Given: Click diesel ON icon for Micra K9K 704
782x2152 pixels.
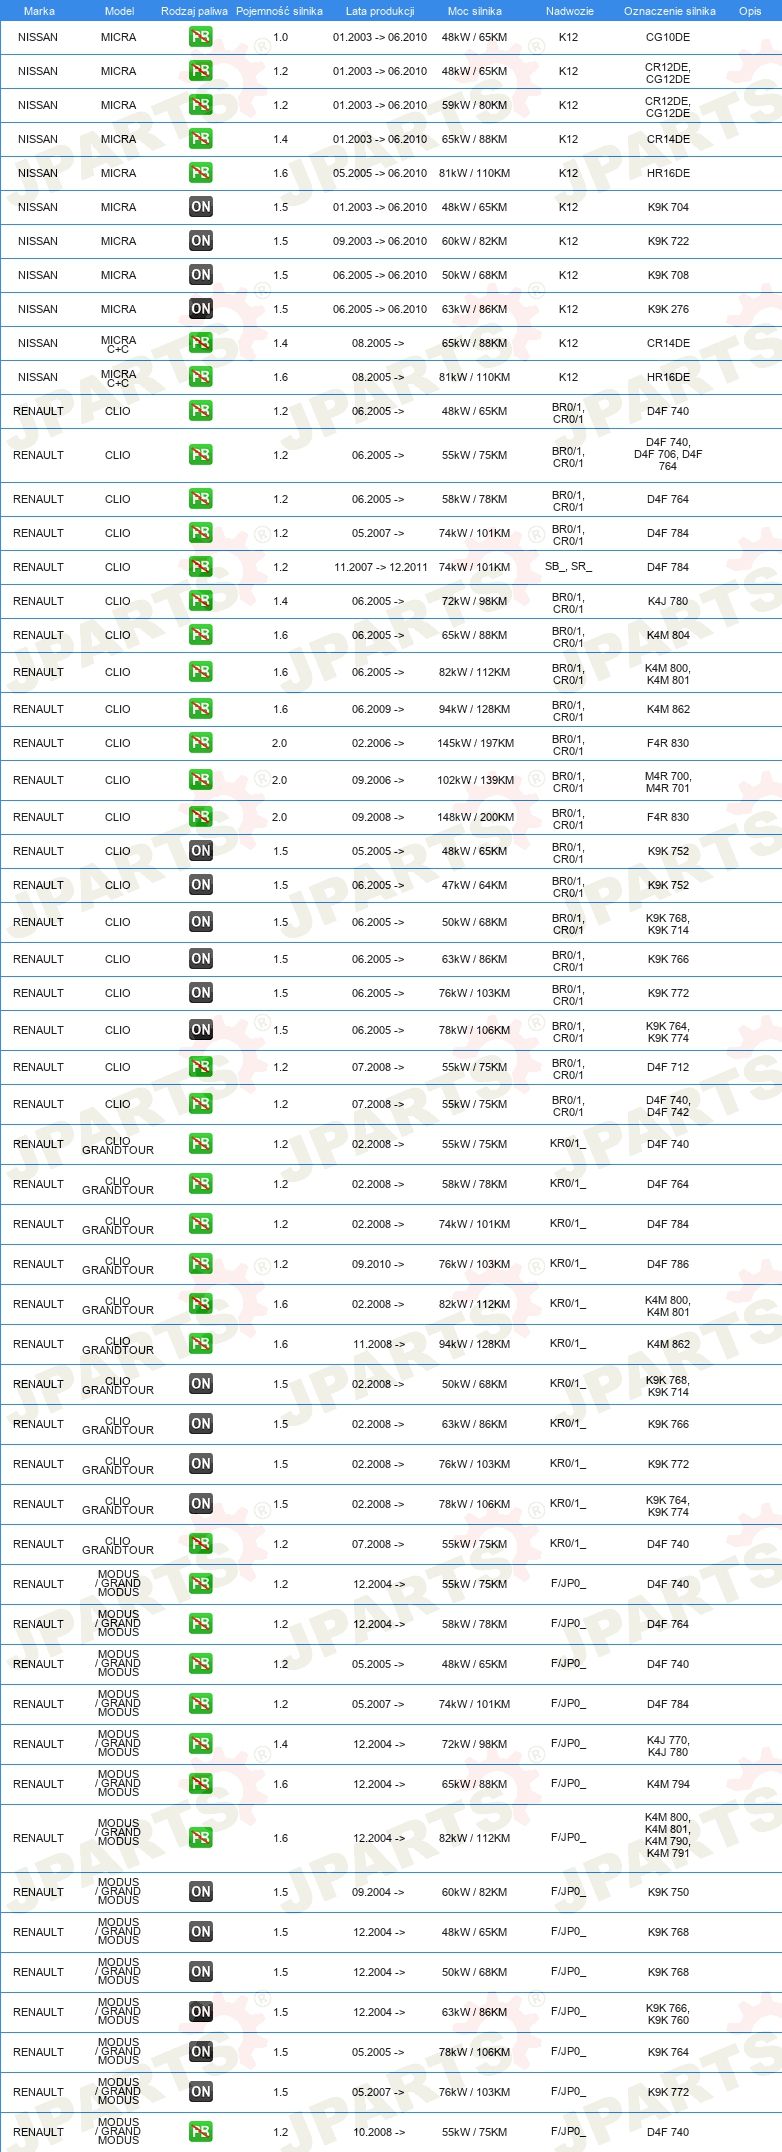Looking at the screenshot, I should tap(200, 207).
